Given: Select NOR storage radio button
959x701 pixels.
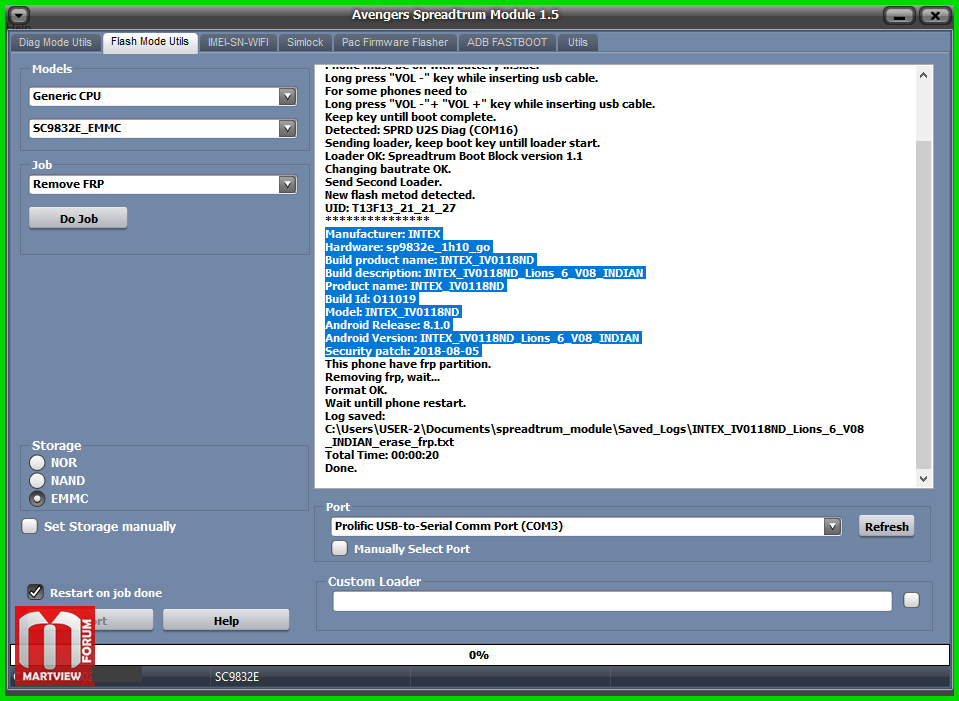Looking at the screenshot, I should point(37,462).
